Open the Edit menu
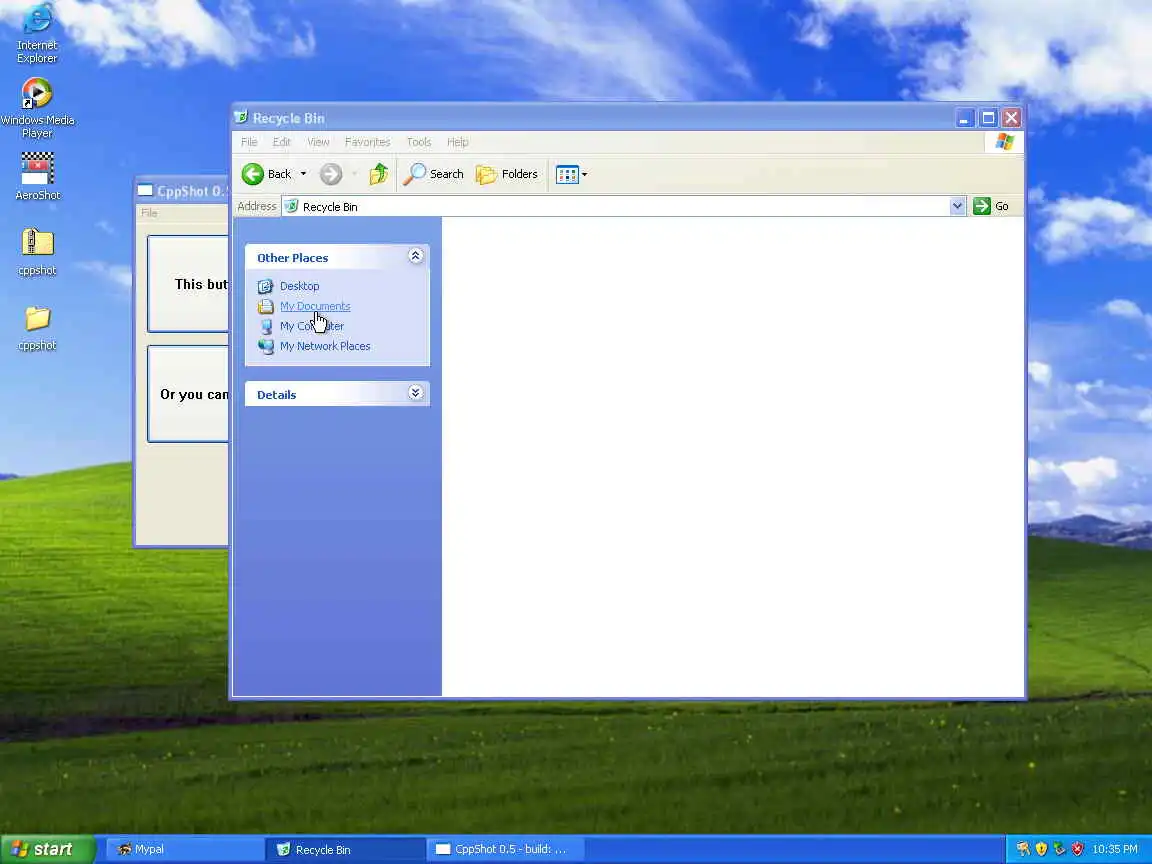The height and width of the screenshot is (864, 1152). tap(281, 142)
